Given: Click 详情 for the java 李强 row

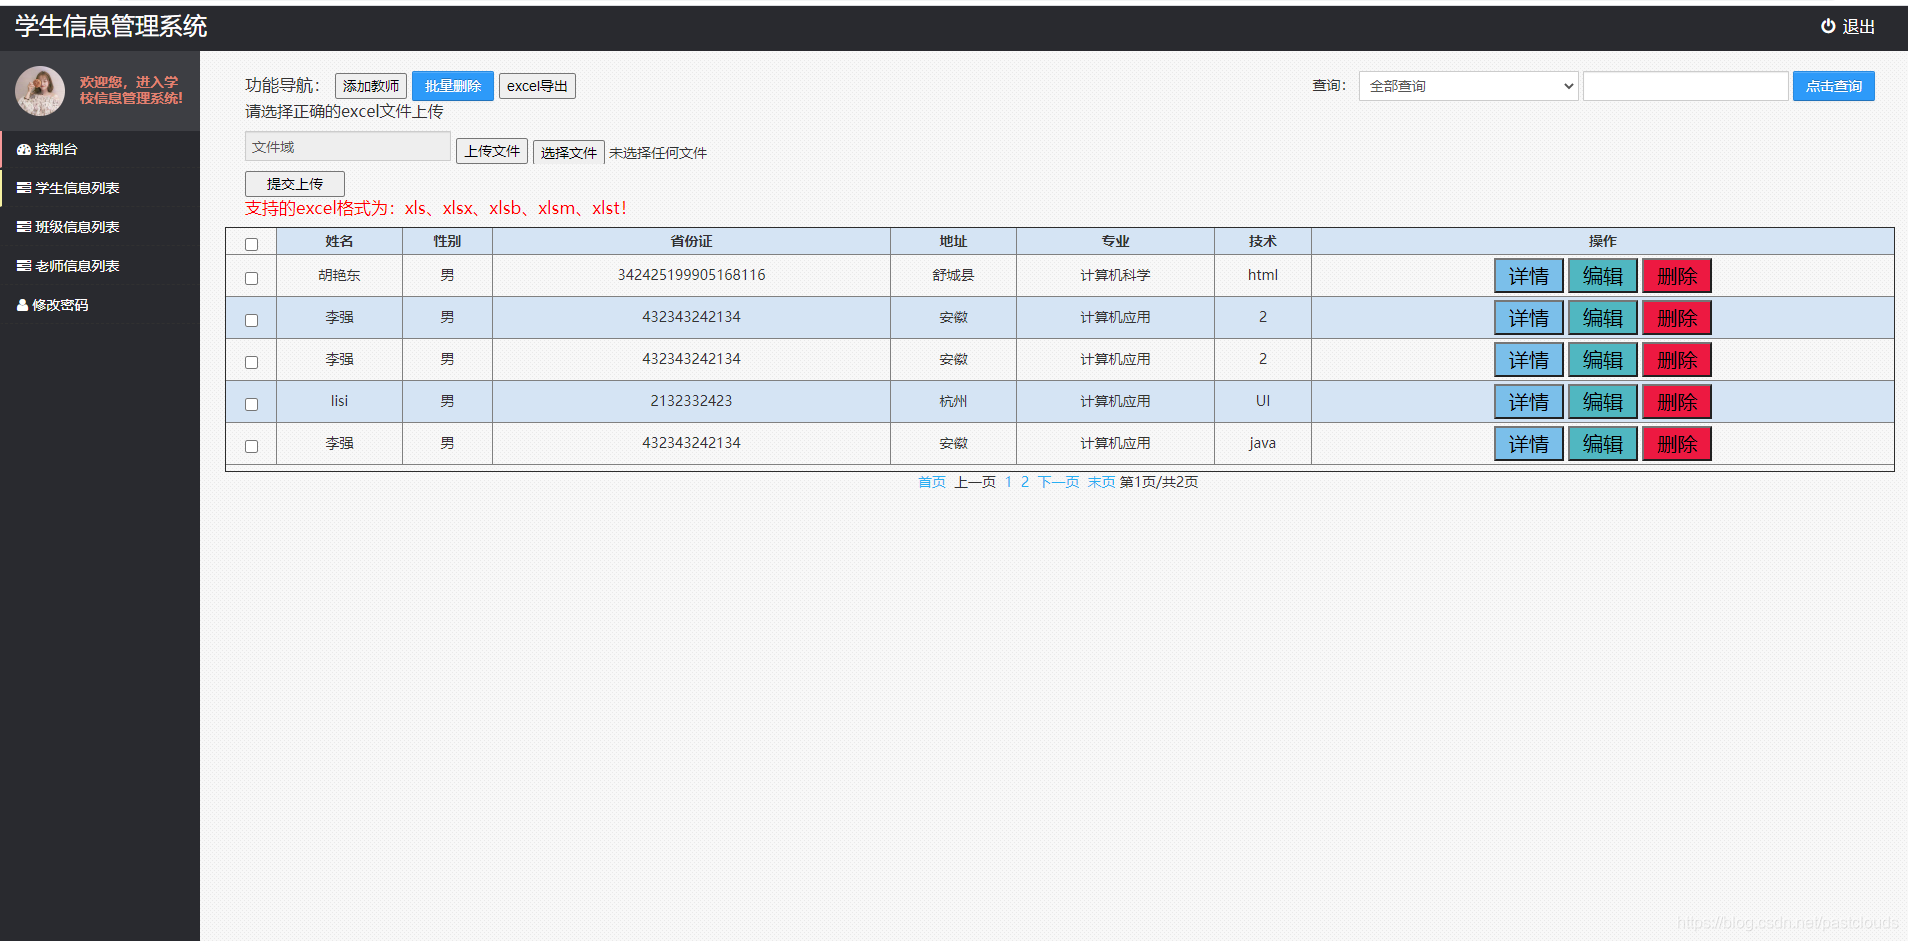Looking at the screenshot, I should pos(1529,444).
